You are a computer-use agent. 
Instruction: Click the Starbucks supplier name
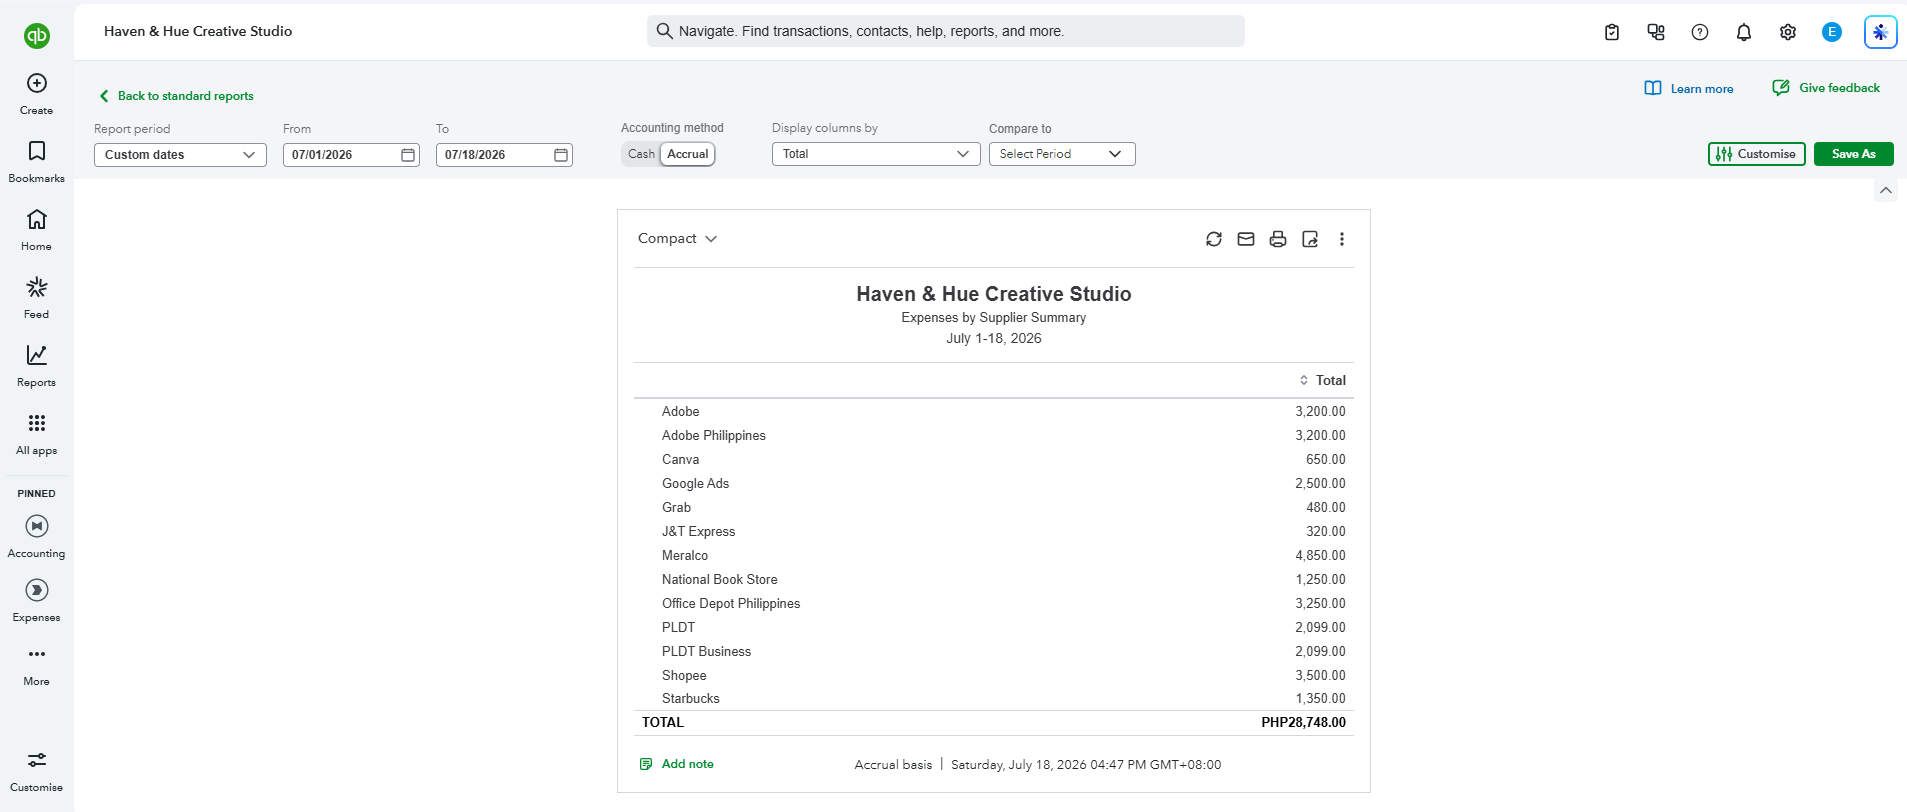(x=691, y=699)
